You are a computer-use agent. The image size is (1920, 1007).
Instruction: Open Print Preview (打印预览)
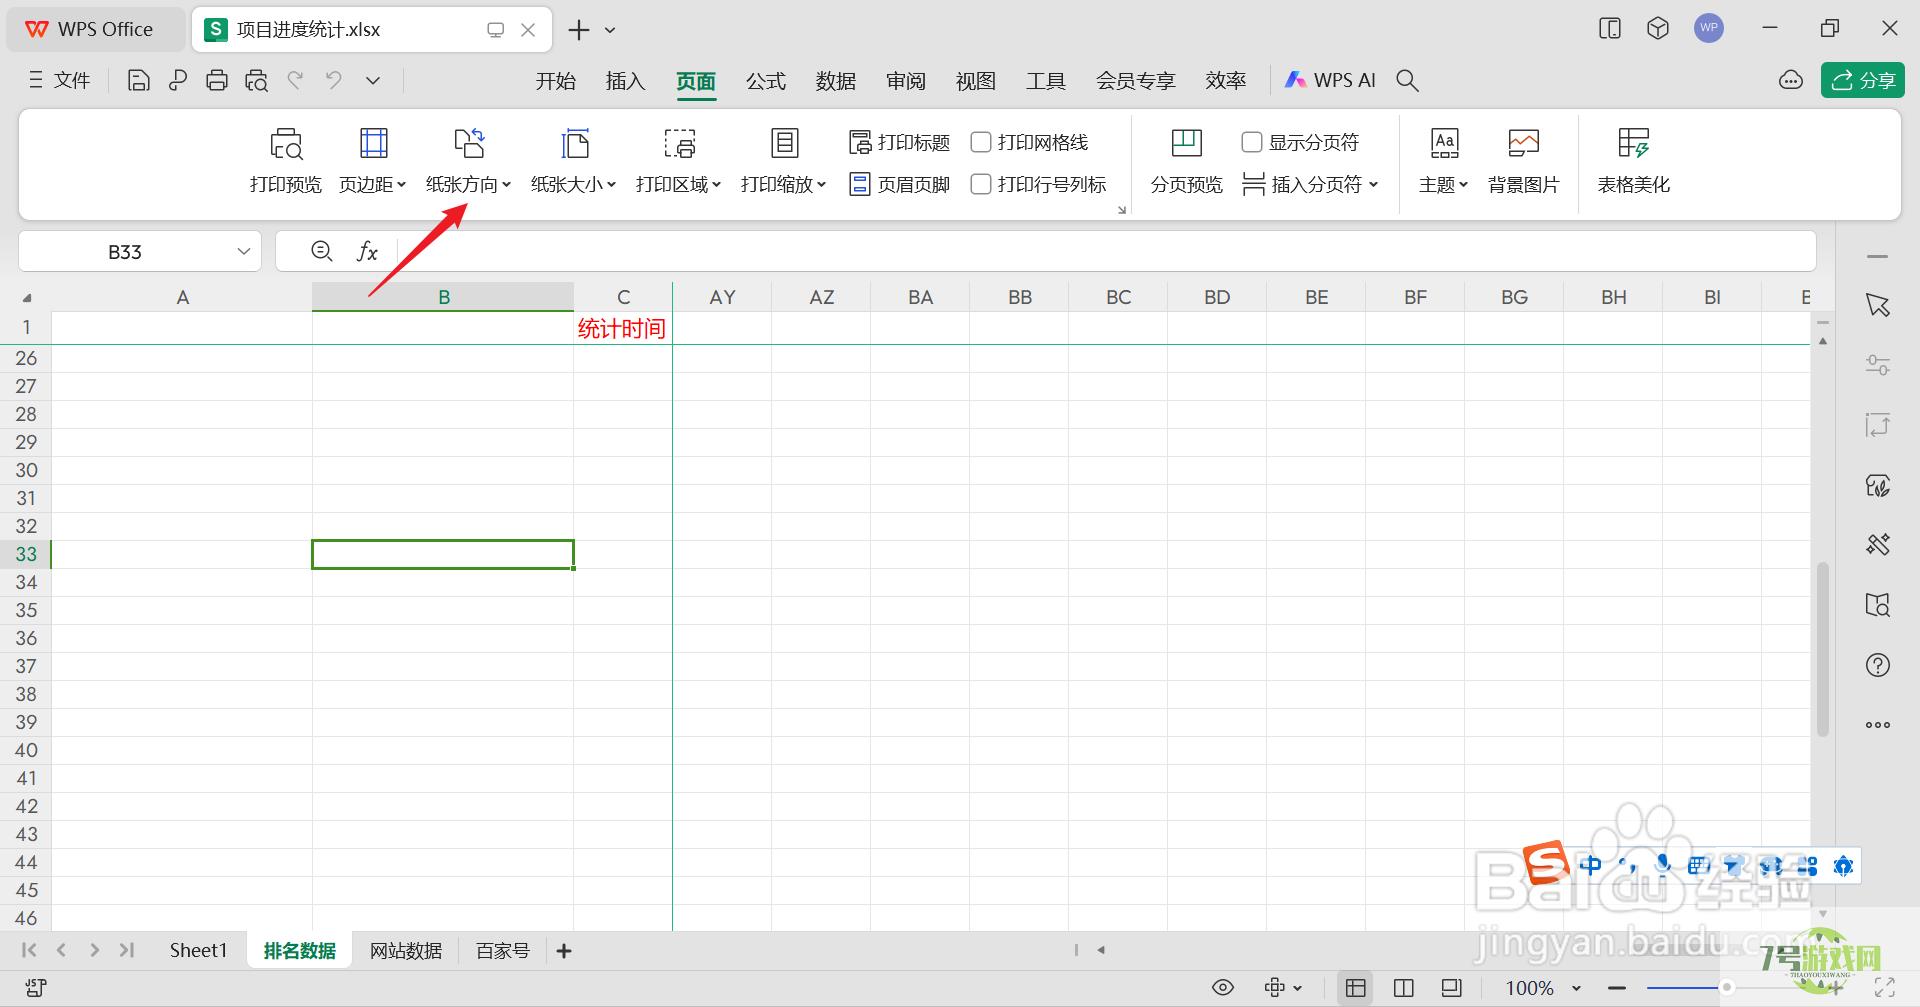point(286,160)
